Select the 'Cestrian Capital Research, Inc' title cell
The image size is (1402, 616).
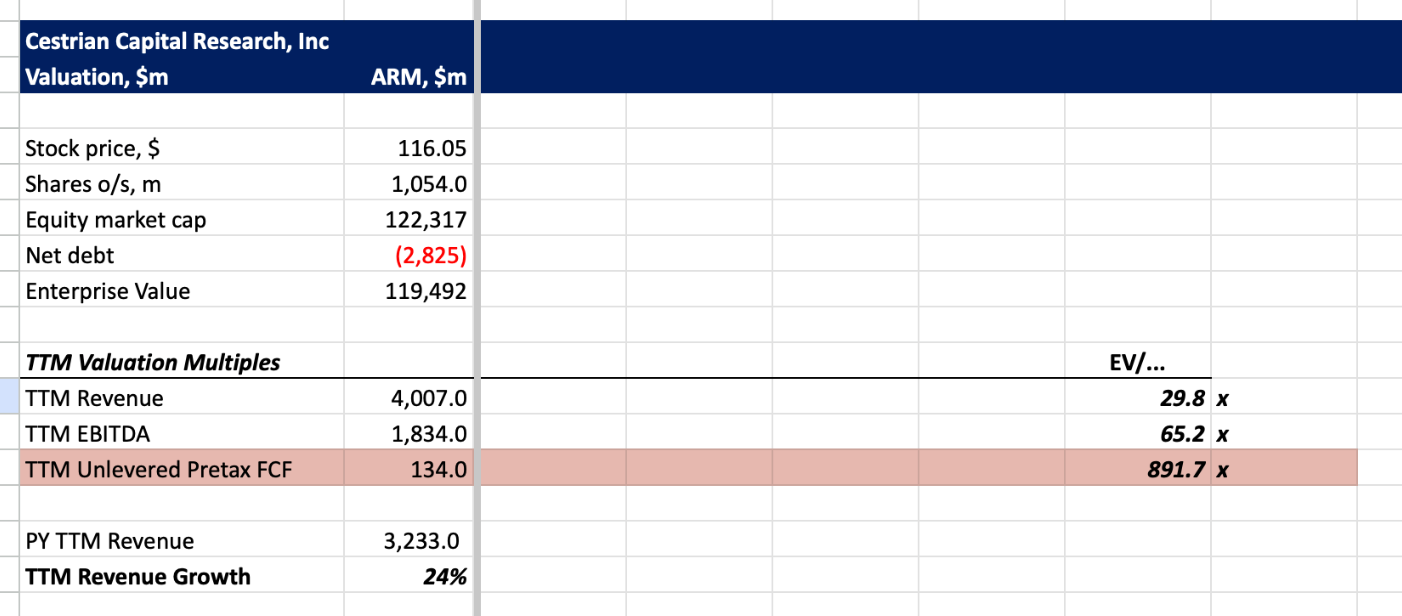181,41
